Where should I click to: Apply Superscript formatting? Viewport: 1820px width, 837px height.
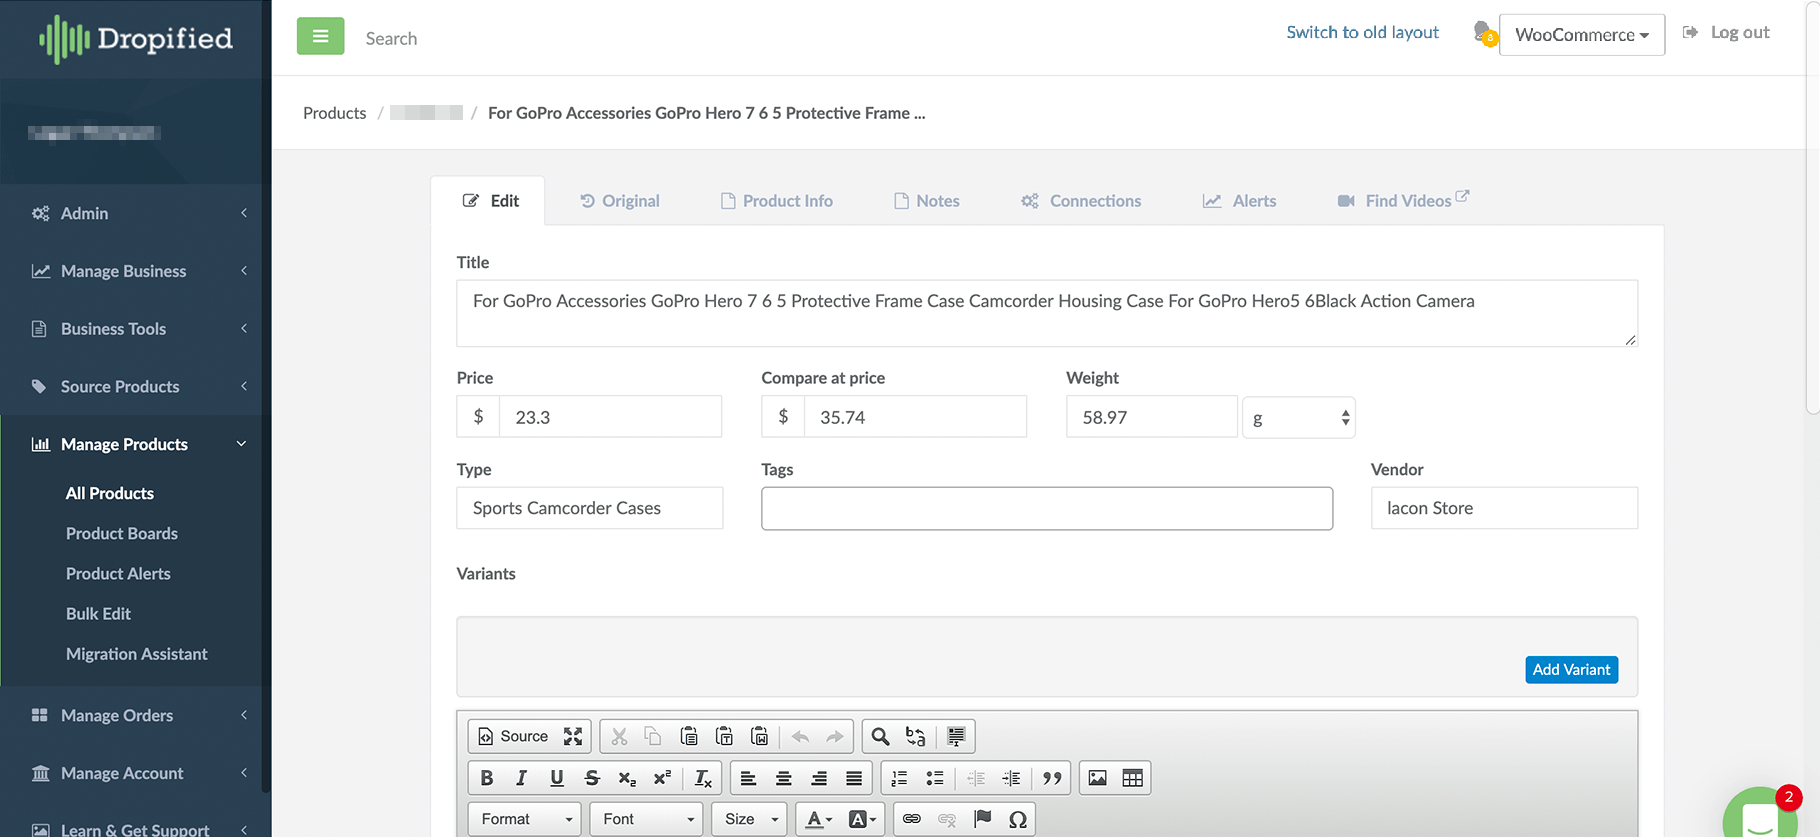coord(662,778)
